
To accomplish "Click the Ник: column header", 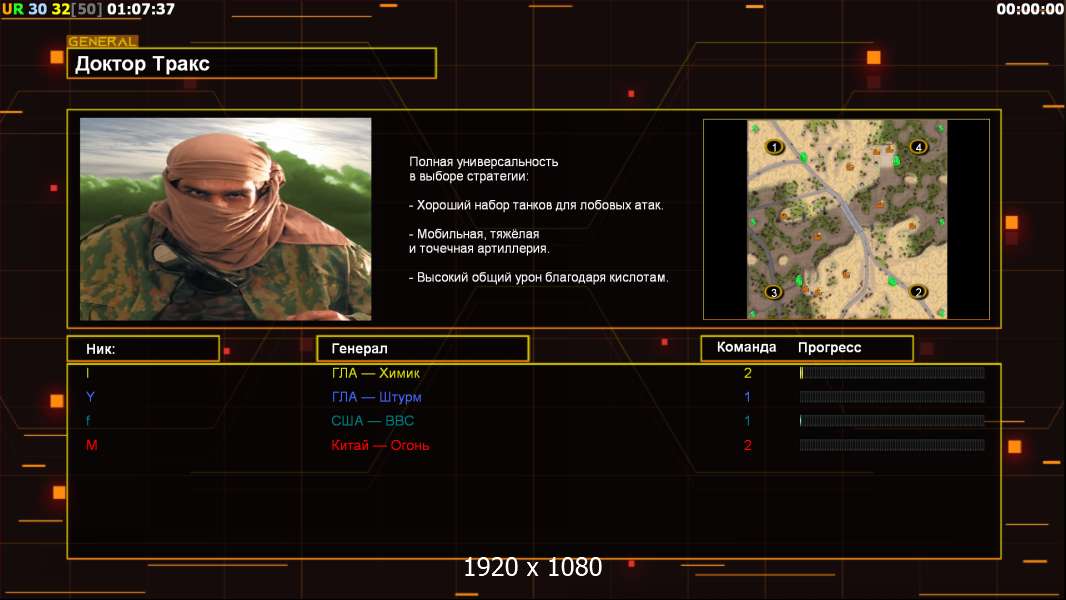I will [143, 349].
